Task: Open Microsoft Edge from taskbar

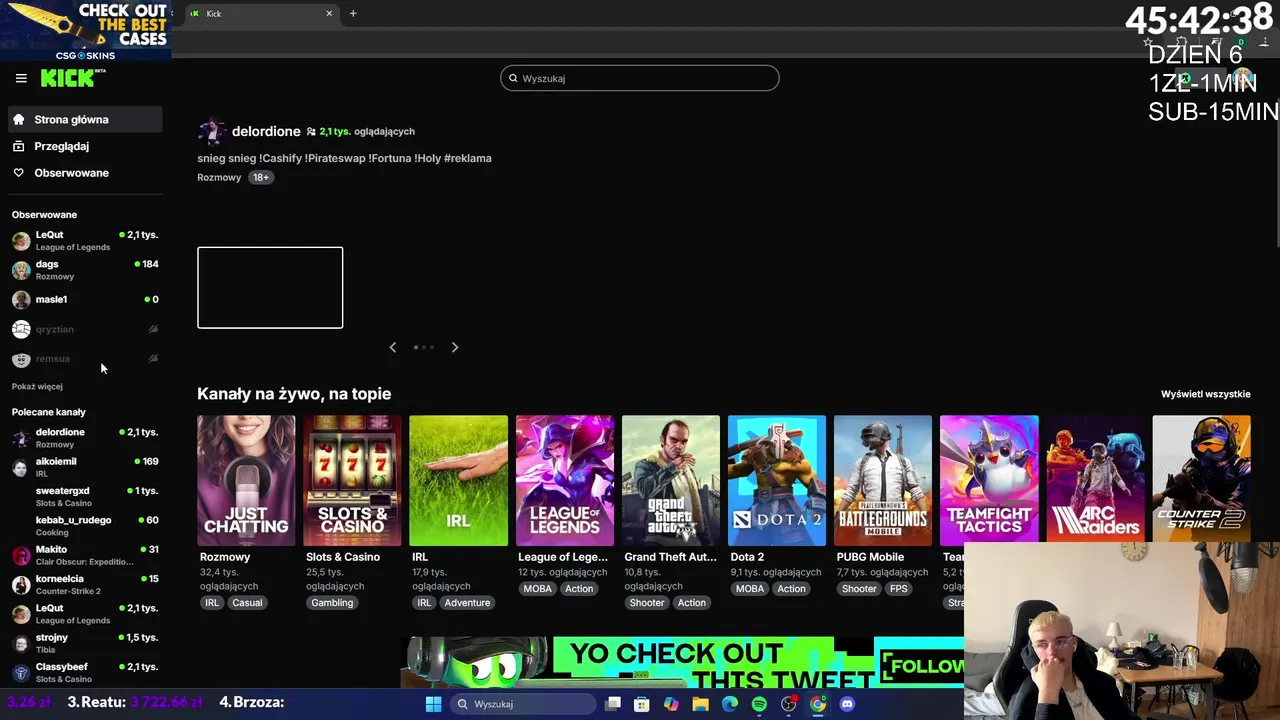Action: tap(730, 704)
